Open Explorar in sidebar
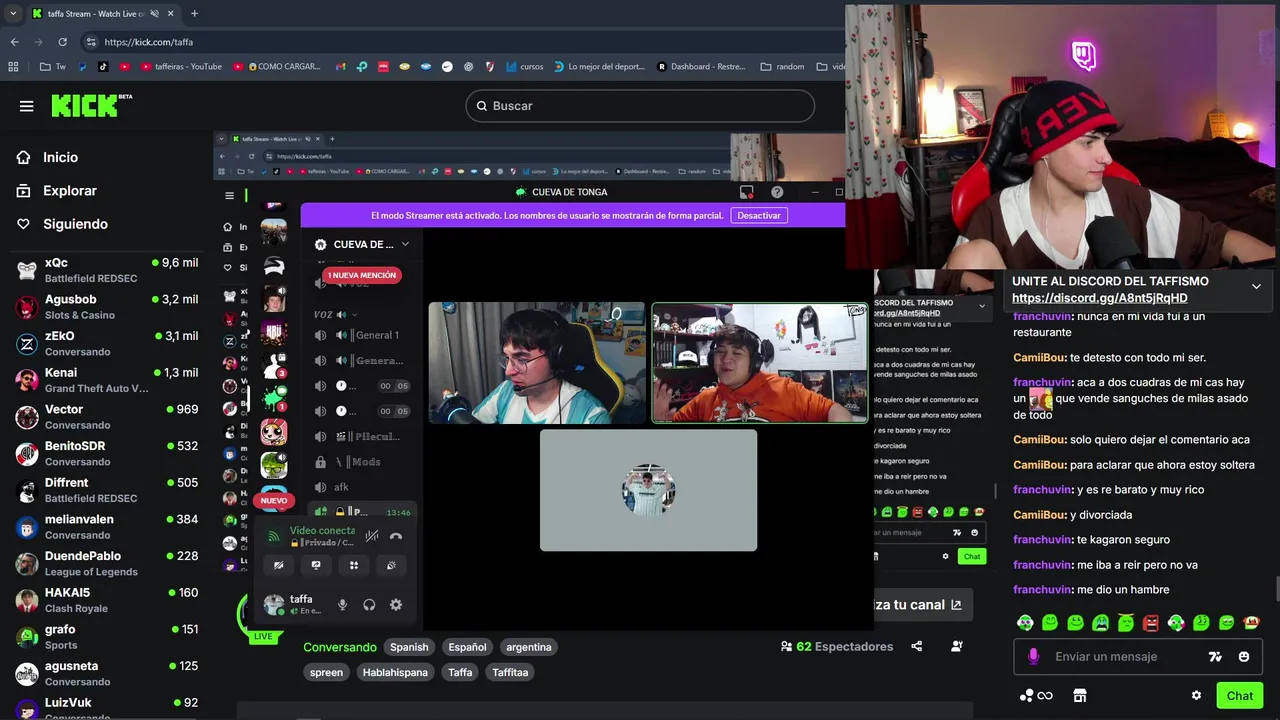This screenshot has height=720, width=1280. [x=57, y=190]
